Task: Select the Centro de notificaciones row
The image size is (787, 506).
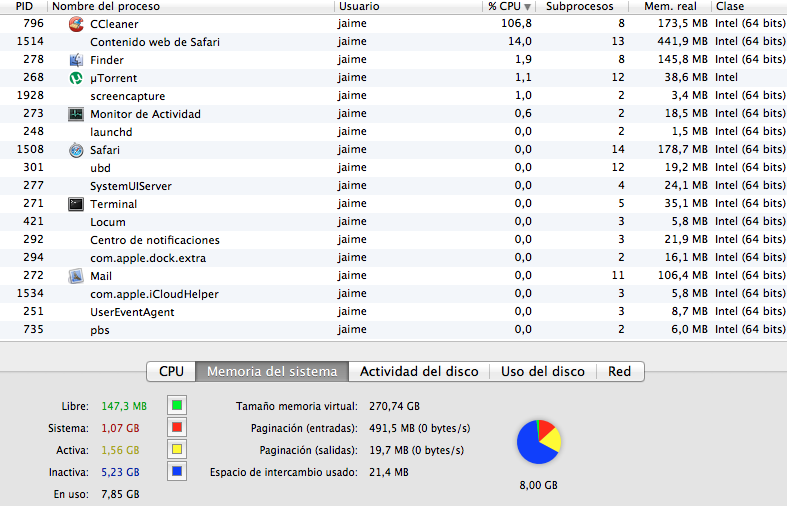Action: tap(394, 240)
